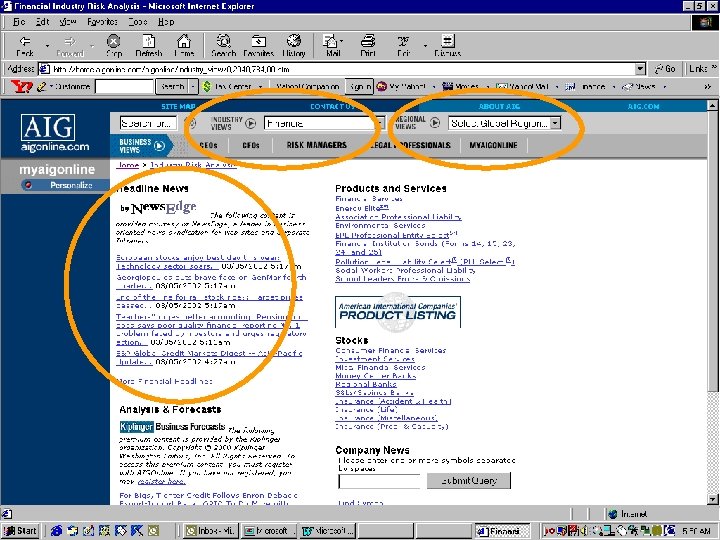This screenshot has height=540, width=720.
Task: Click the Submit Query button
Action: 469,481
